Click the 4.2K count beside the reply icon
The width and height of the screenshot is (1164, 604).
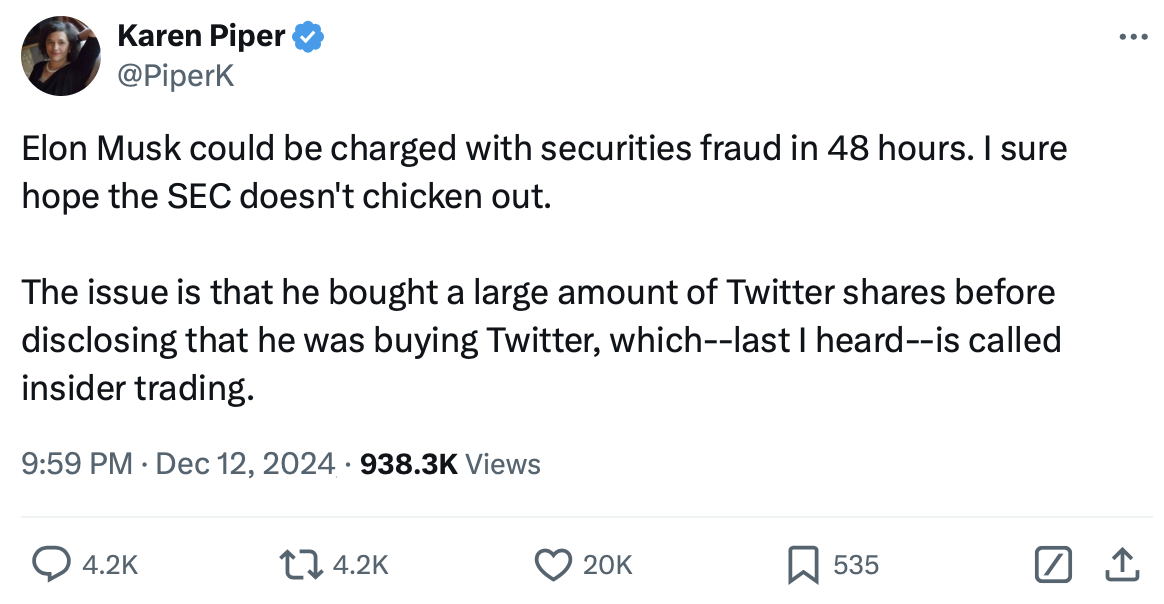tap(109, 565)
